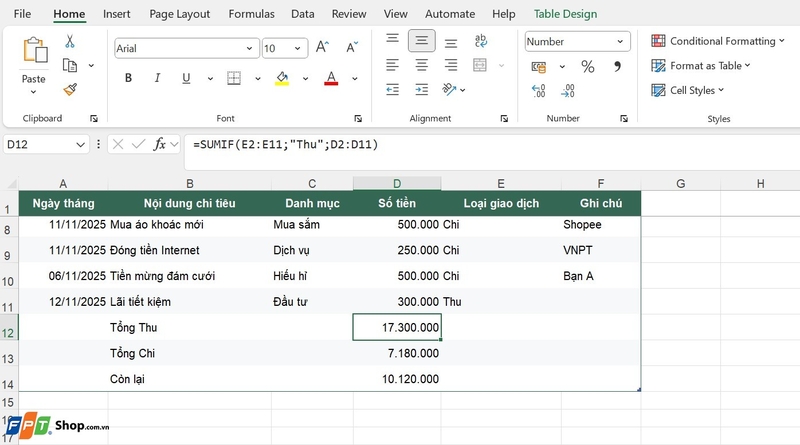Viewport: 800px width, 445px height.
Task: Click the Format Painter brush icon
Action: pyautogui.click(x=70, y=90)
